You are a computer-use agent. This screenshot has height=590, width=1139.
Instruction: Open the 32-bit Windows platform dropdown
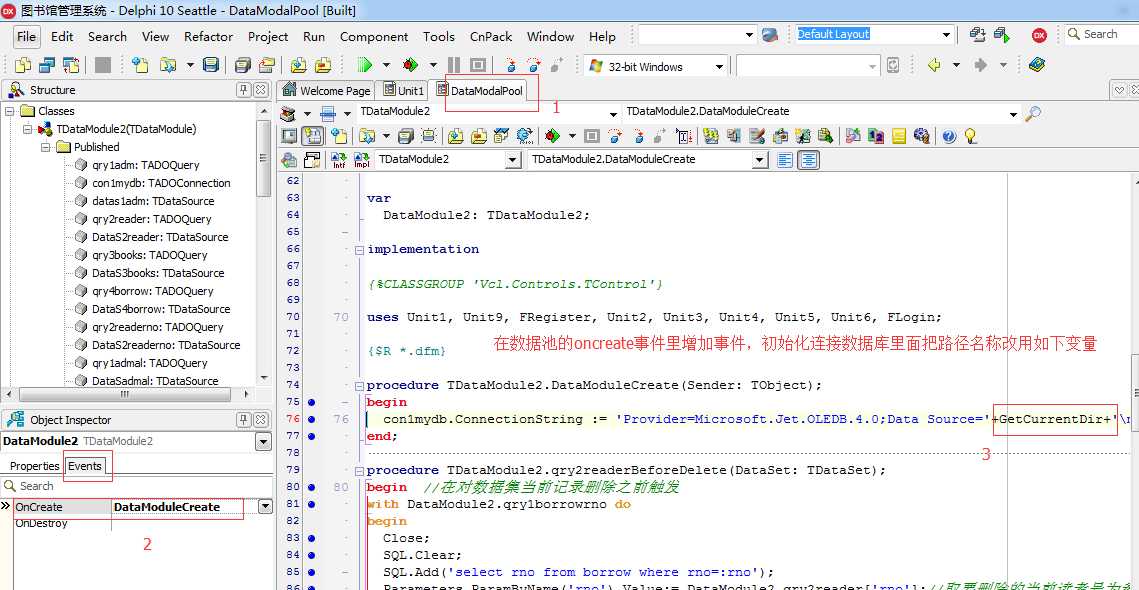pyautogui.click(x=719, y=67)
